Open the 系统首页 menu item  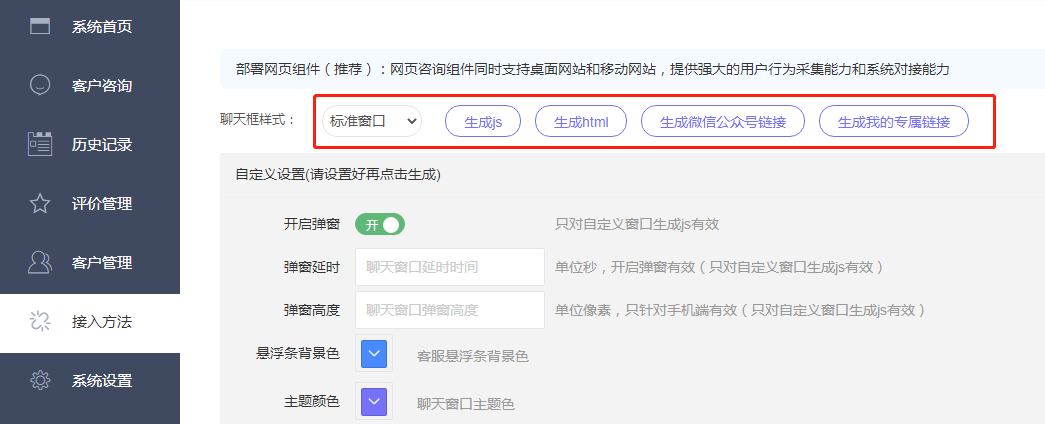(x=102, y=26)
